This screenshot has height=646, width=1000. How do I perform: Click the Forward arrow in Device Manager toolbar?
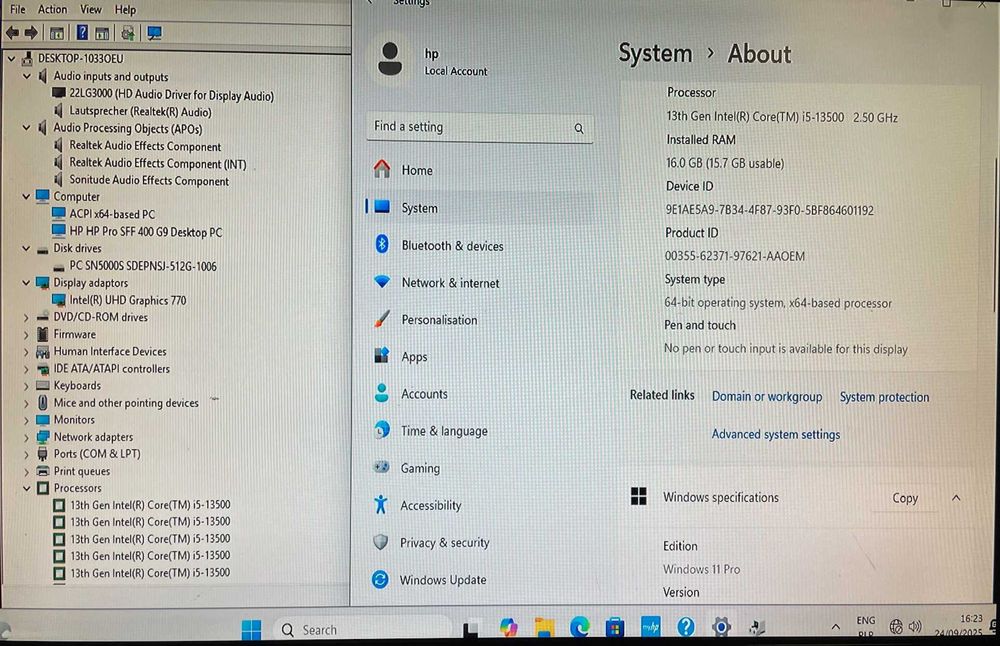pyautogui.click(x=31, y=33)
